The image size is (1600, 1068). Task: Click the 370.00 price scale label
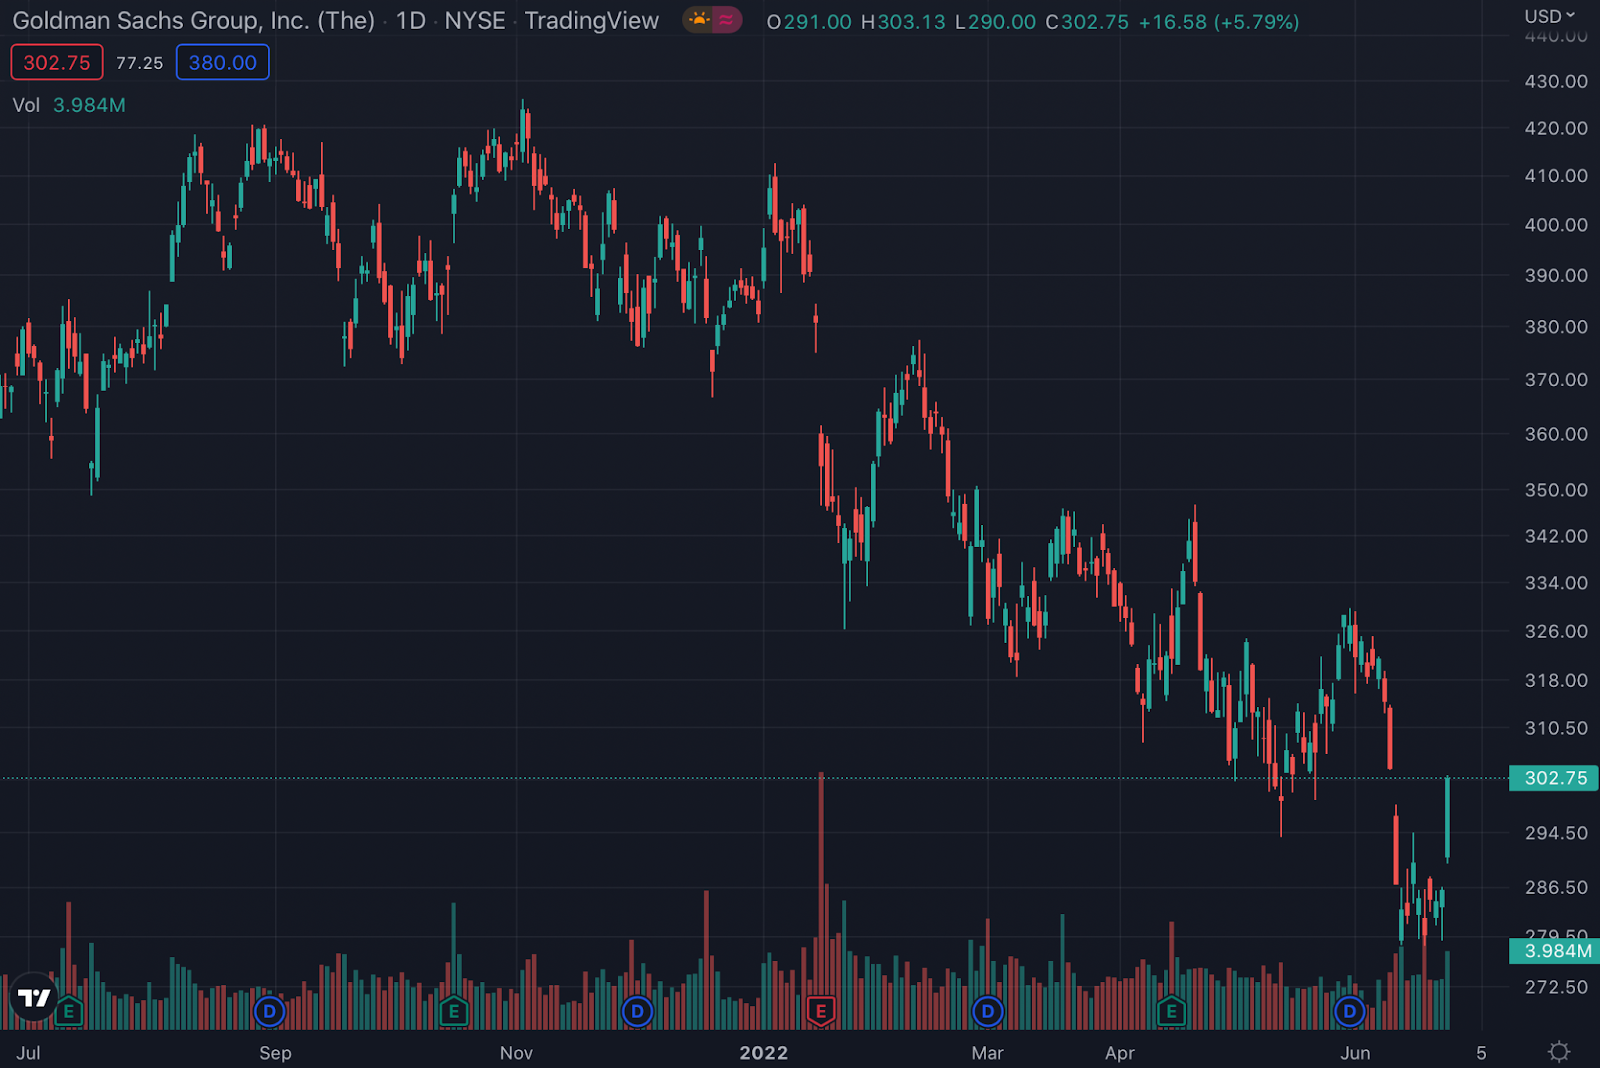(1556, 380)
